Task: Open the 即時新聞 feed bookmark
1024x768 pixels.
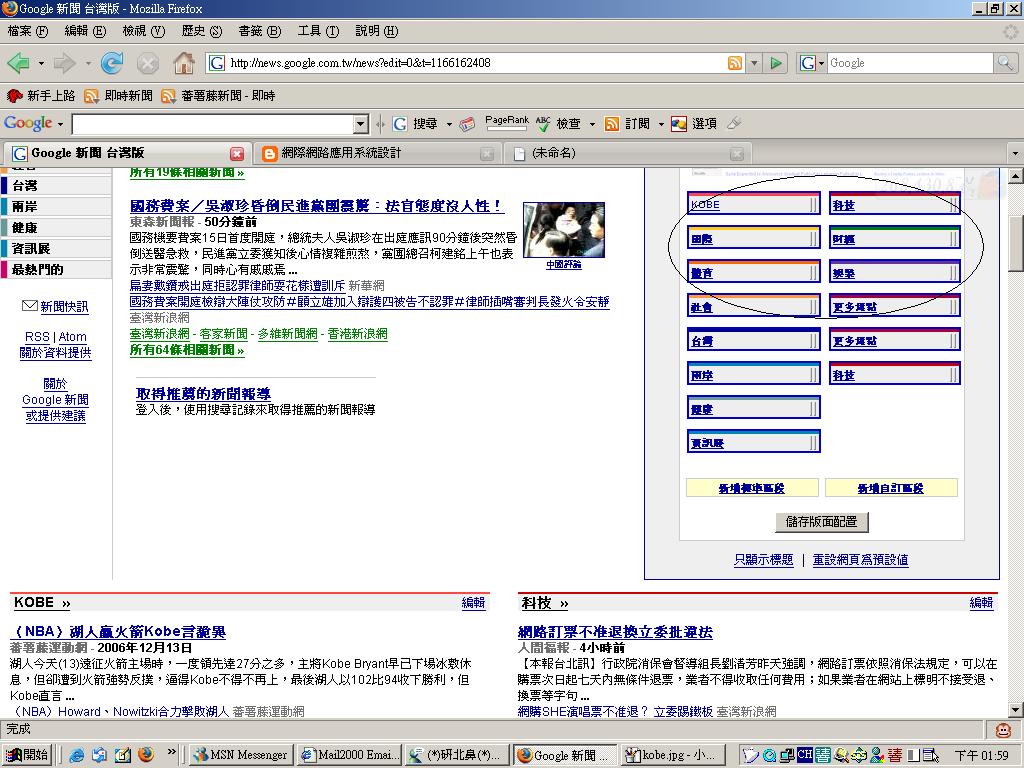Action: pyautogui.click(x=118, y=96)
